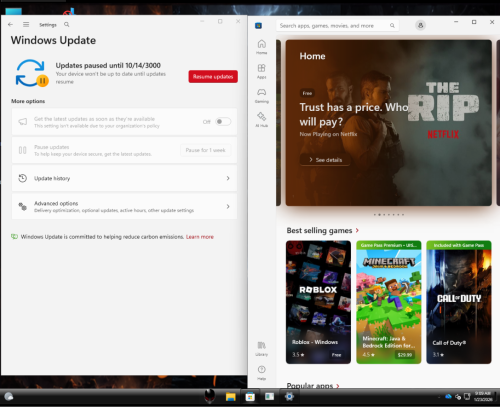Open File Explorer from the taskbar
The height and width of the screenshot is (407, 500).
(230, 397)
